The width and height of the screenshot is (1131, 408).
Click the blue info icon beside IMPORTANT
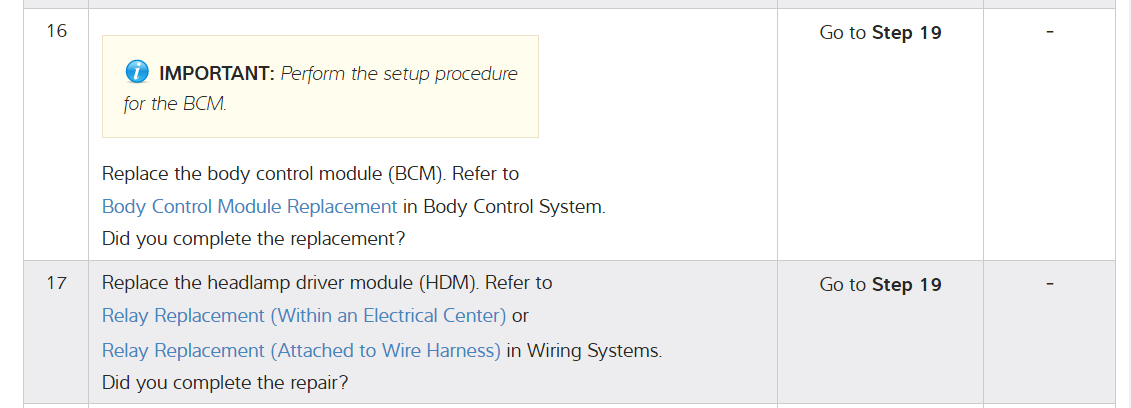pos(137,73)
